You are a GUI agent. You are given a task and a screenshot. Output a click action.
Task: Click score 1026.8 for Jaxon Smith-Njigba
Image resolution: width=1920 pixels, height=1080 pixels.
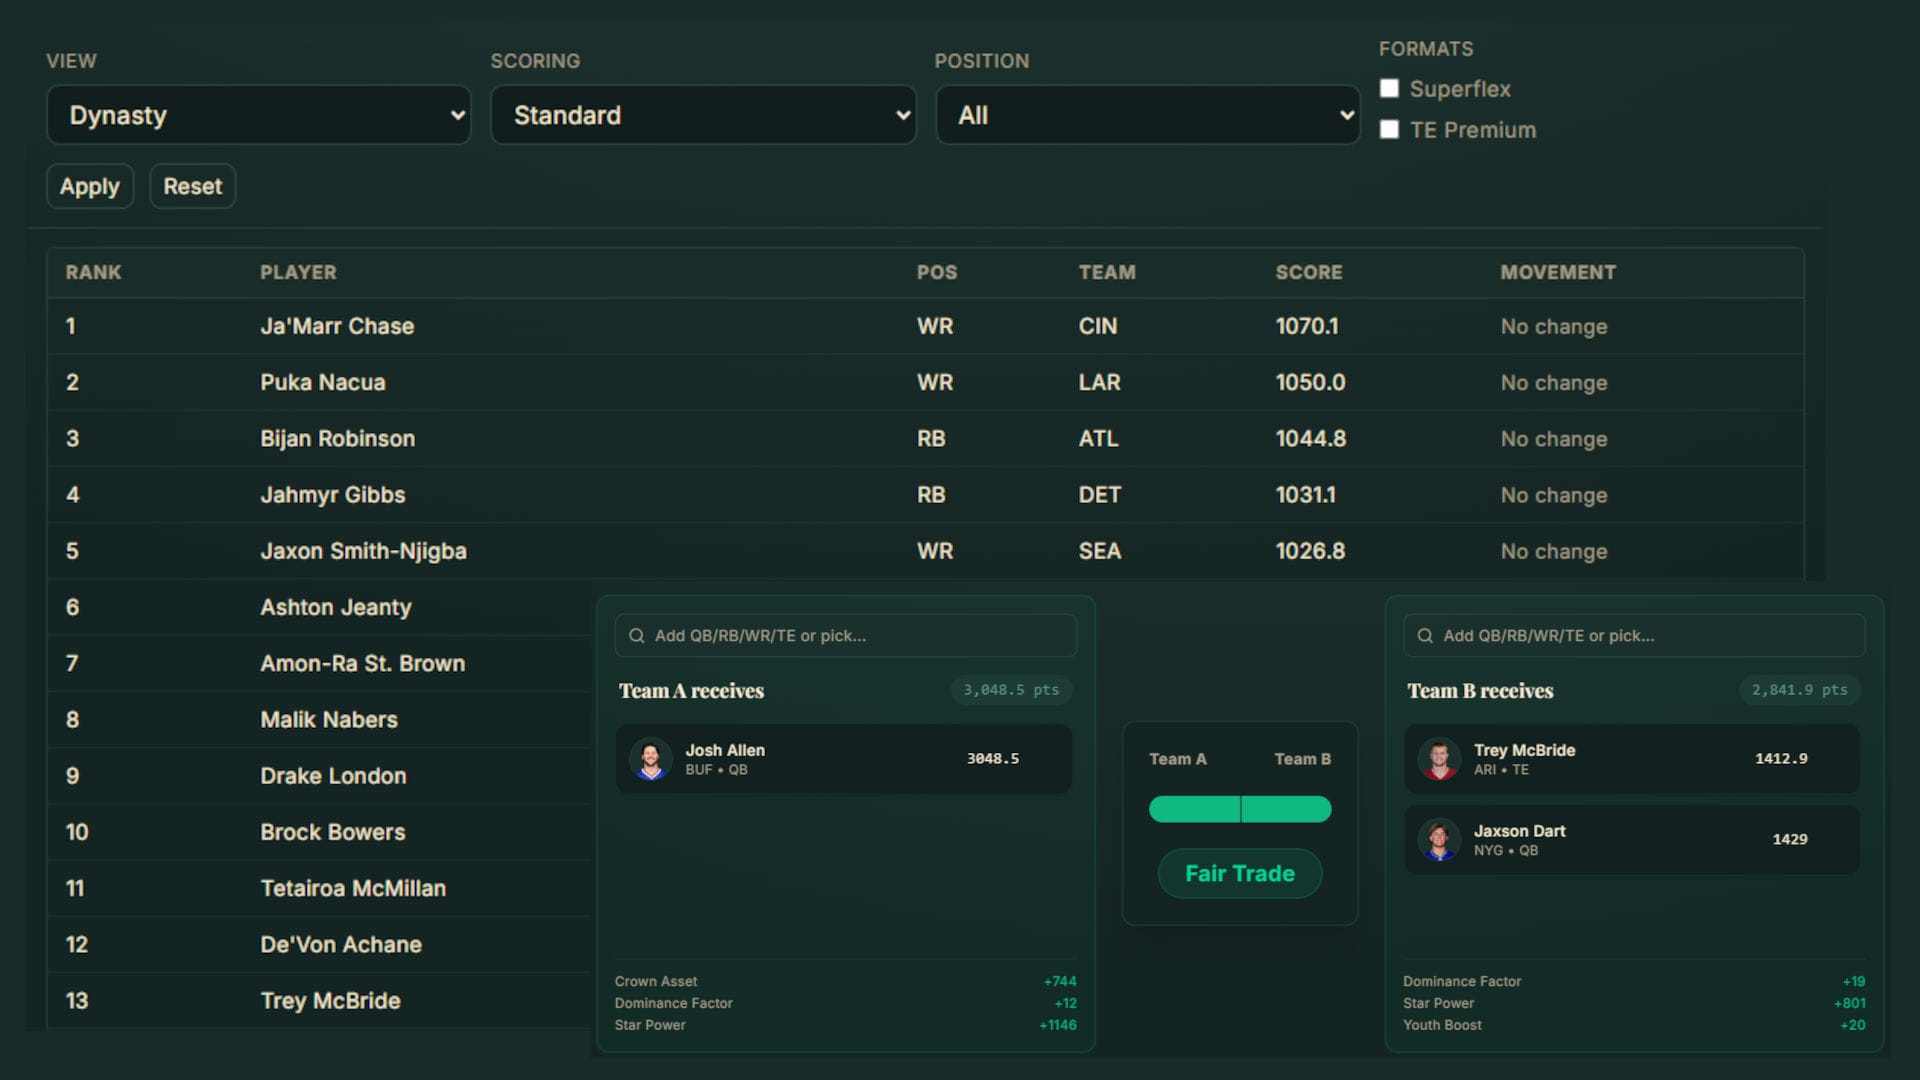(x=1310, y=551)
